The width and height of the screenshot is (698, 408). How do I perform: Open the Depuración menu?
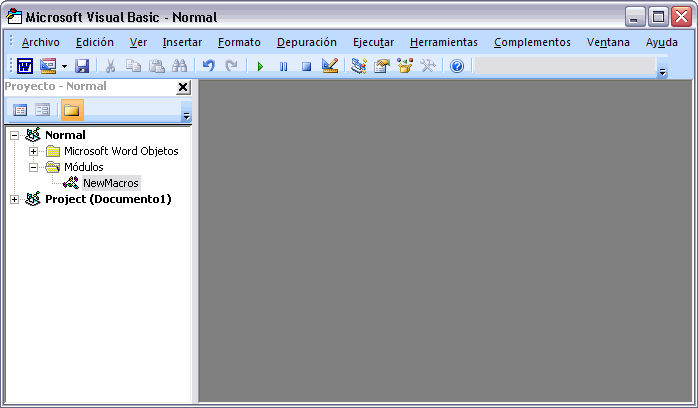click(x=306, y=42)
